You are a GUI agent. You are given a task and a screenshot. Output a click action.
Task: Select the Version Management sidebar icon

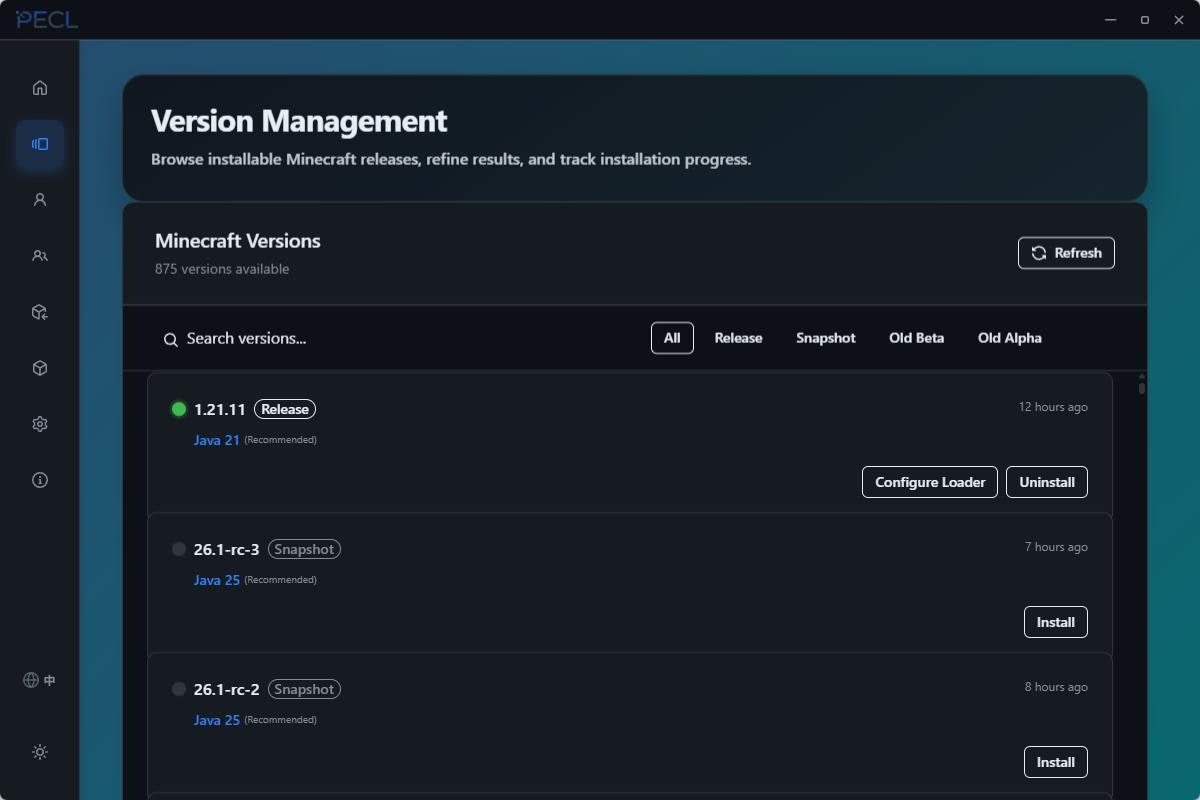point(40,144)
